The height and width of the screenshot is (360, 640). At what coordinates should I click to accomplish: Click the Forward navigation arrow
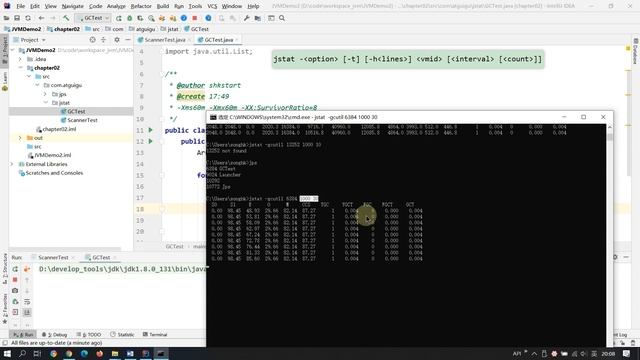(53, 18)
